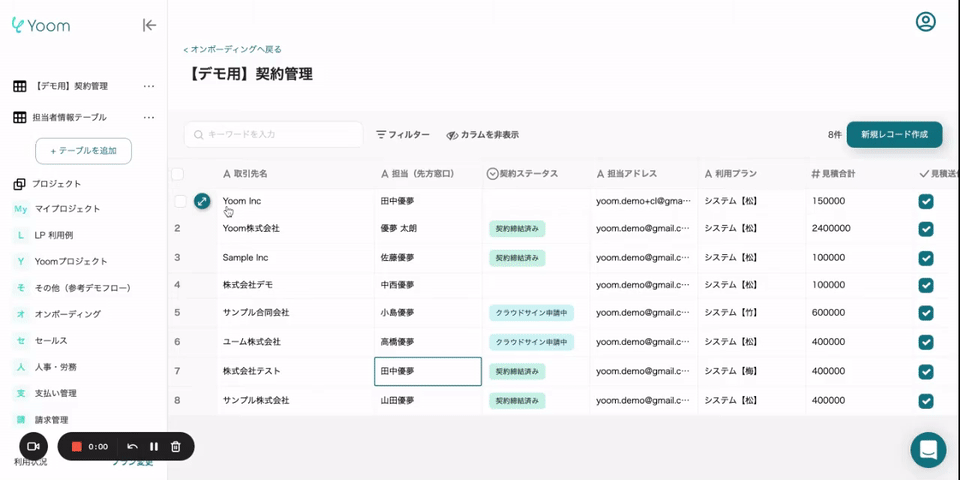Open options menu for 【デモ用】契約管理 table
The width and height of the screenshot is (960, 480).
(x=149, y=86)
